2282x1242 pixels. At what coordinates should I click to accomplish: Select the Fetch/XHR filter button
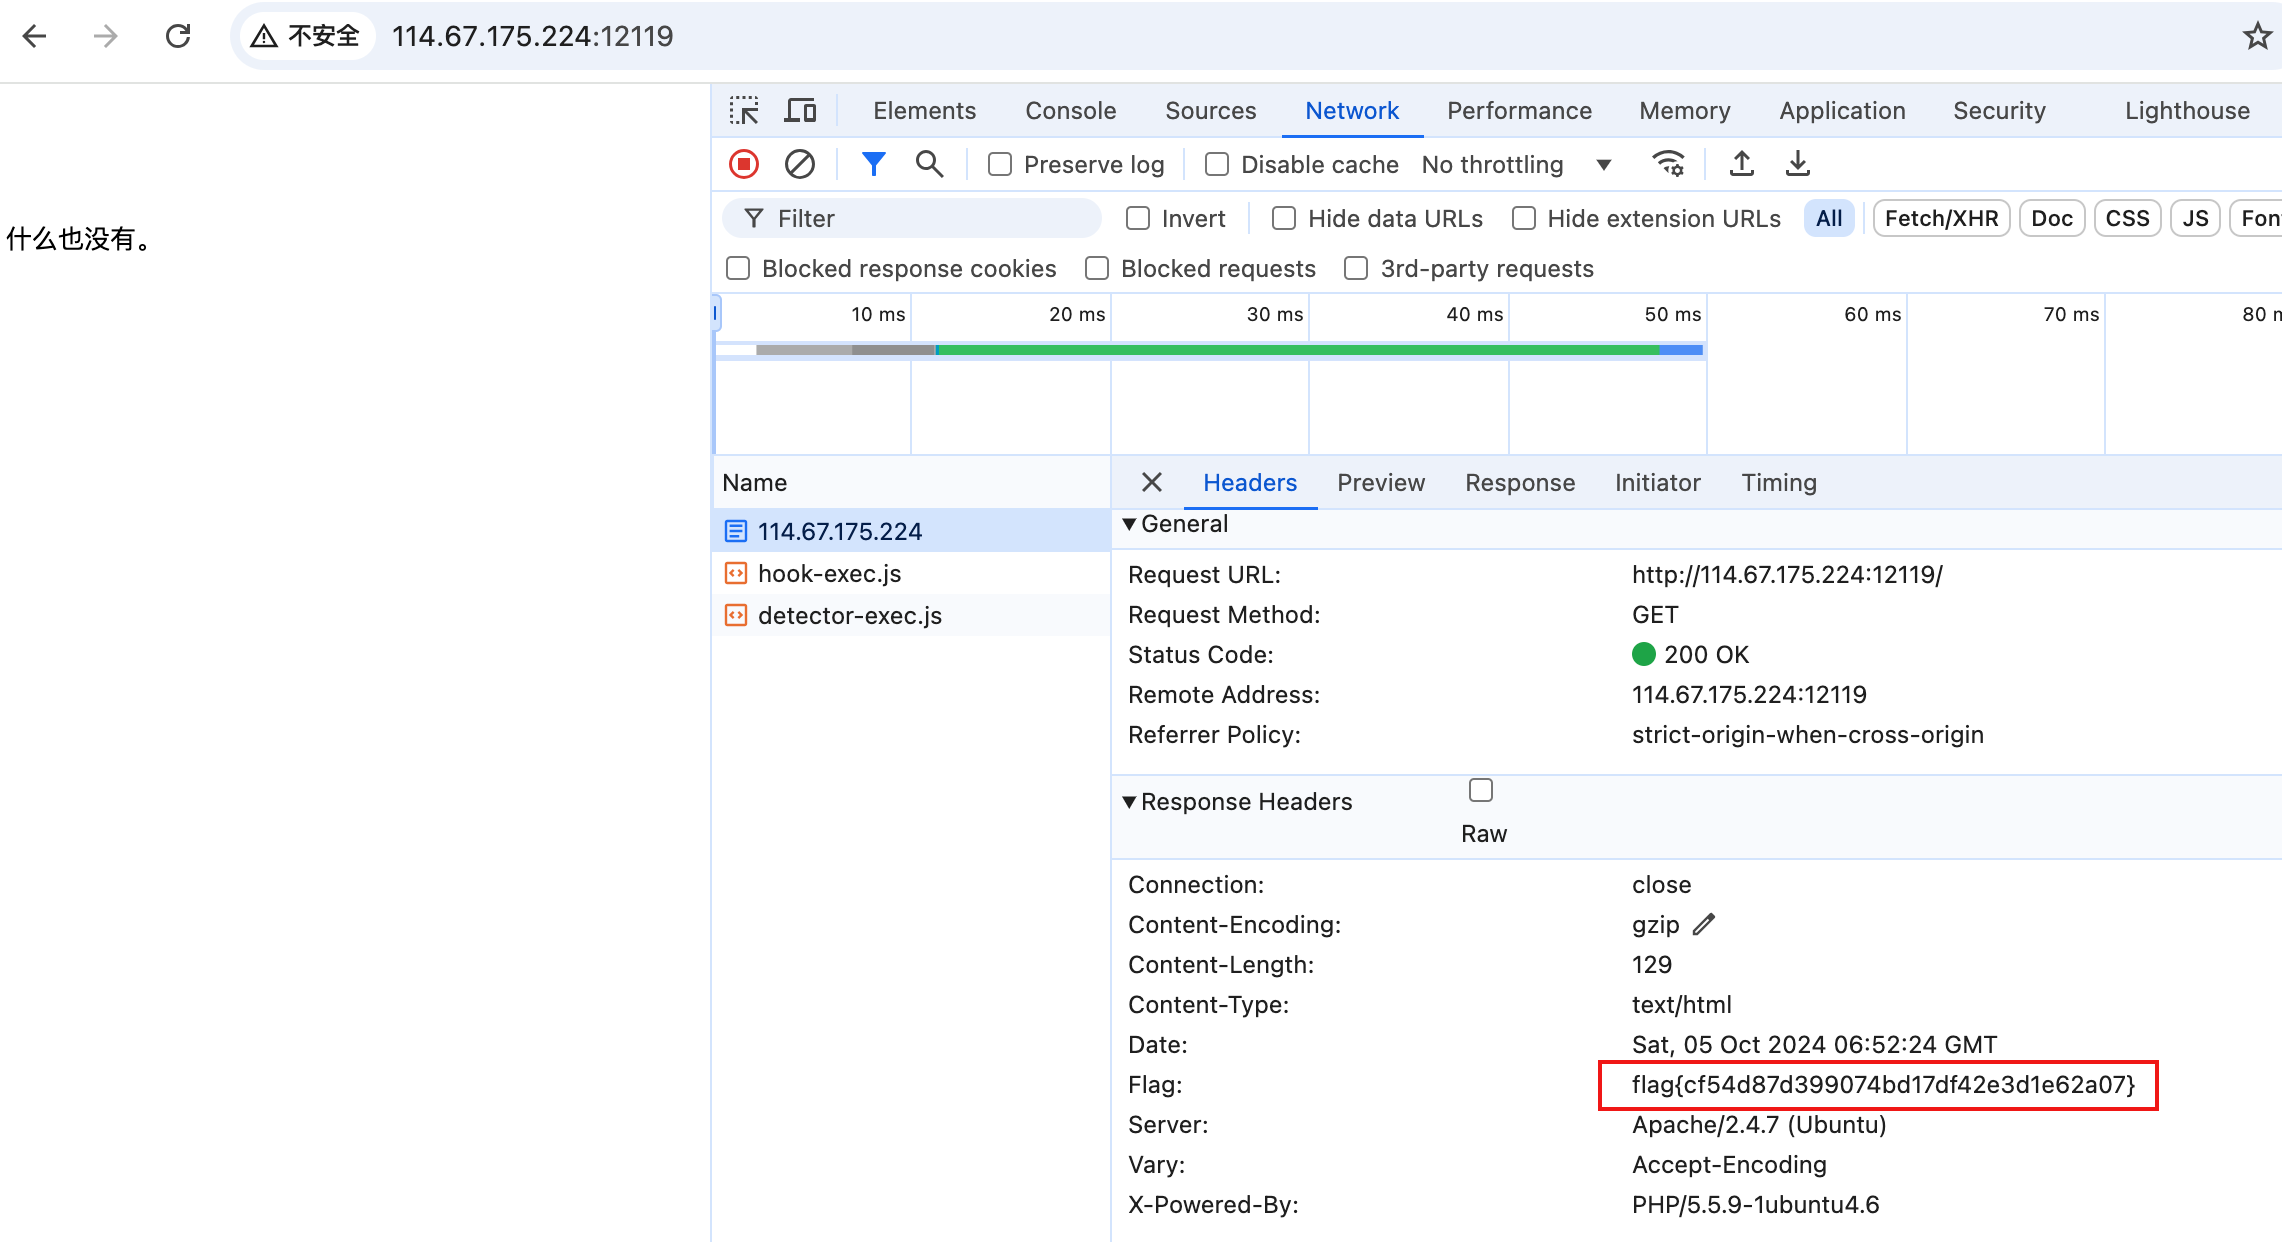coord(1941,218)
